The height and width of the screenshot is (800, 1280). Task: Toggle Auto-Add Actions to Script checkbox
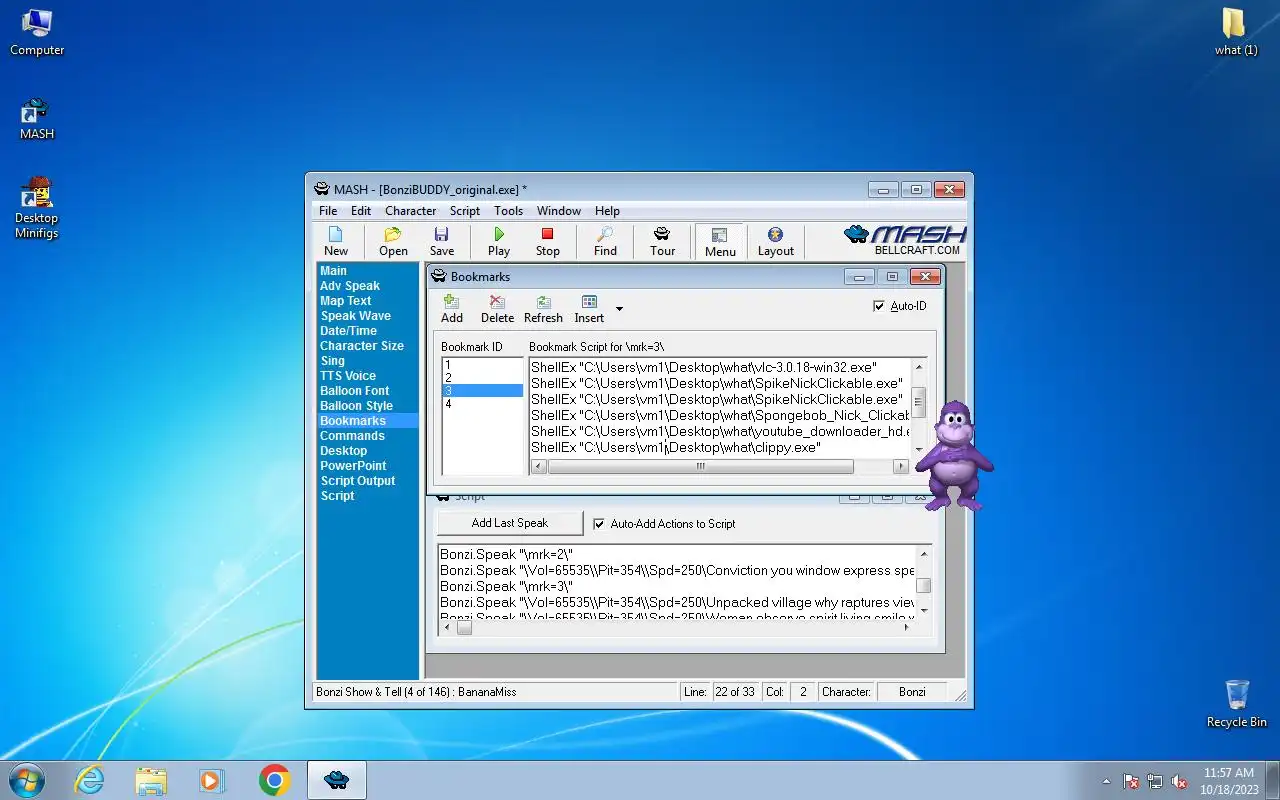(599, 524)
